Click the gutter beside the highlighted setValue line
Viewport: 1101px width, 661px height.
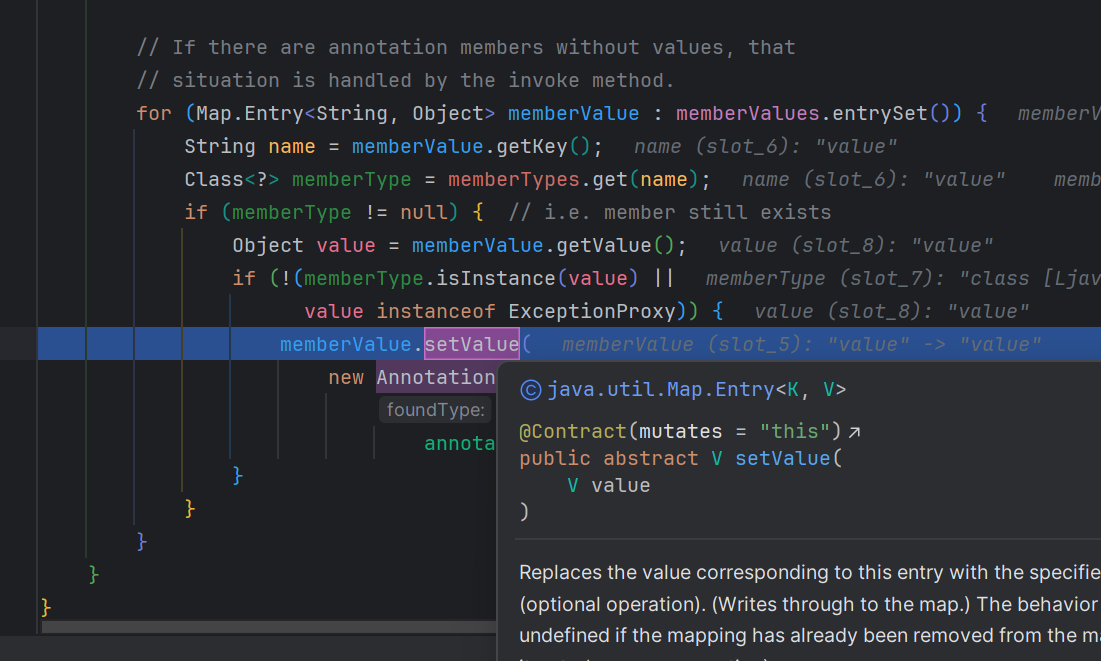[x=18, y=344]
